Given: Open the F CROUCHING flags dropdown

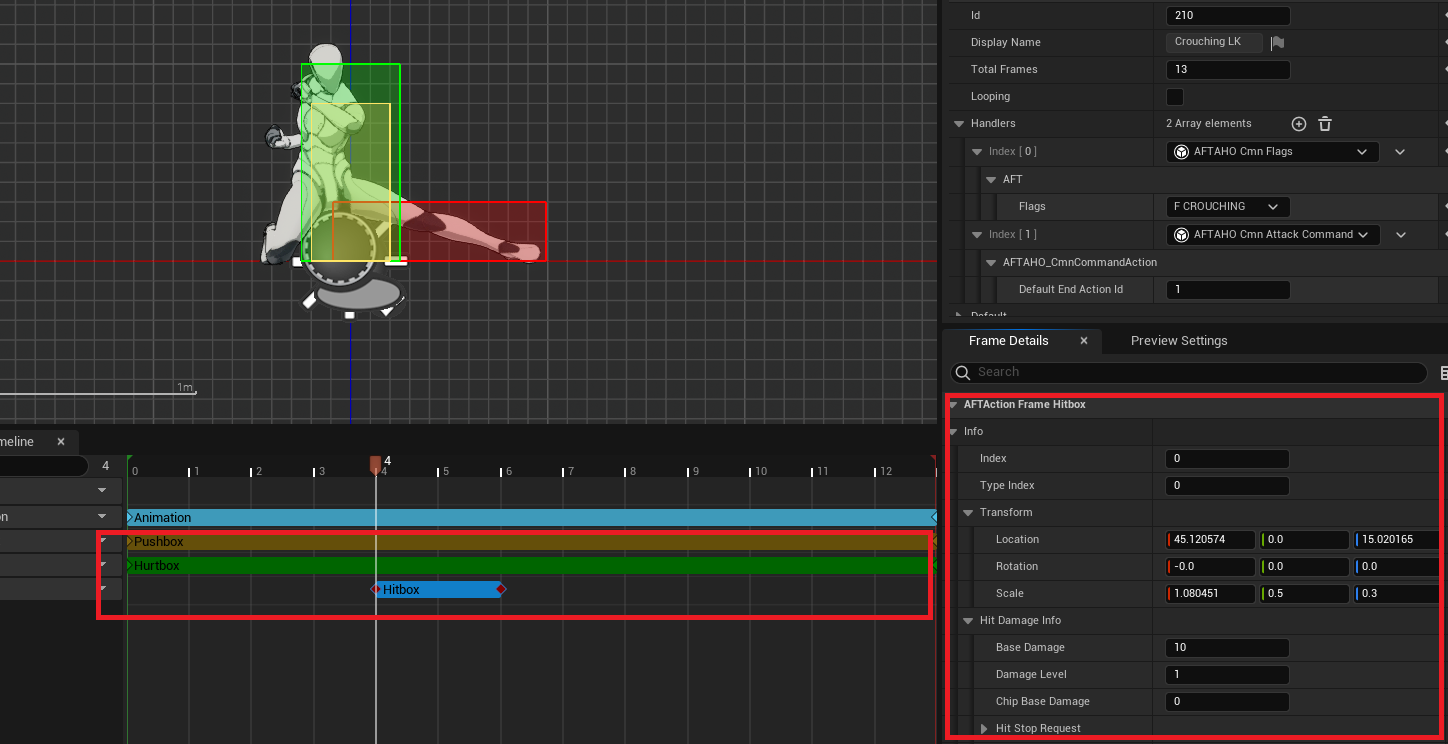Looking at the screenshot, I should point(1226,206).
